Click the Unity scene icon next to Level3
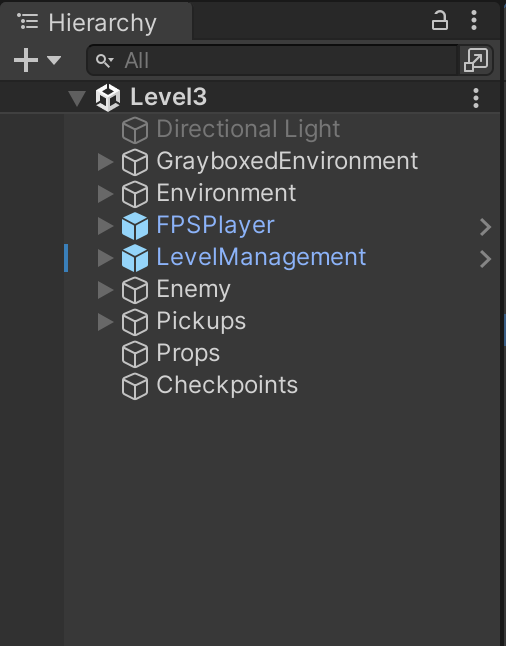 108,98
